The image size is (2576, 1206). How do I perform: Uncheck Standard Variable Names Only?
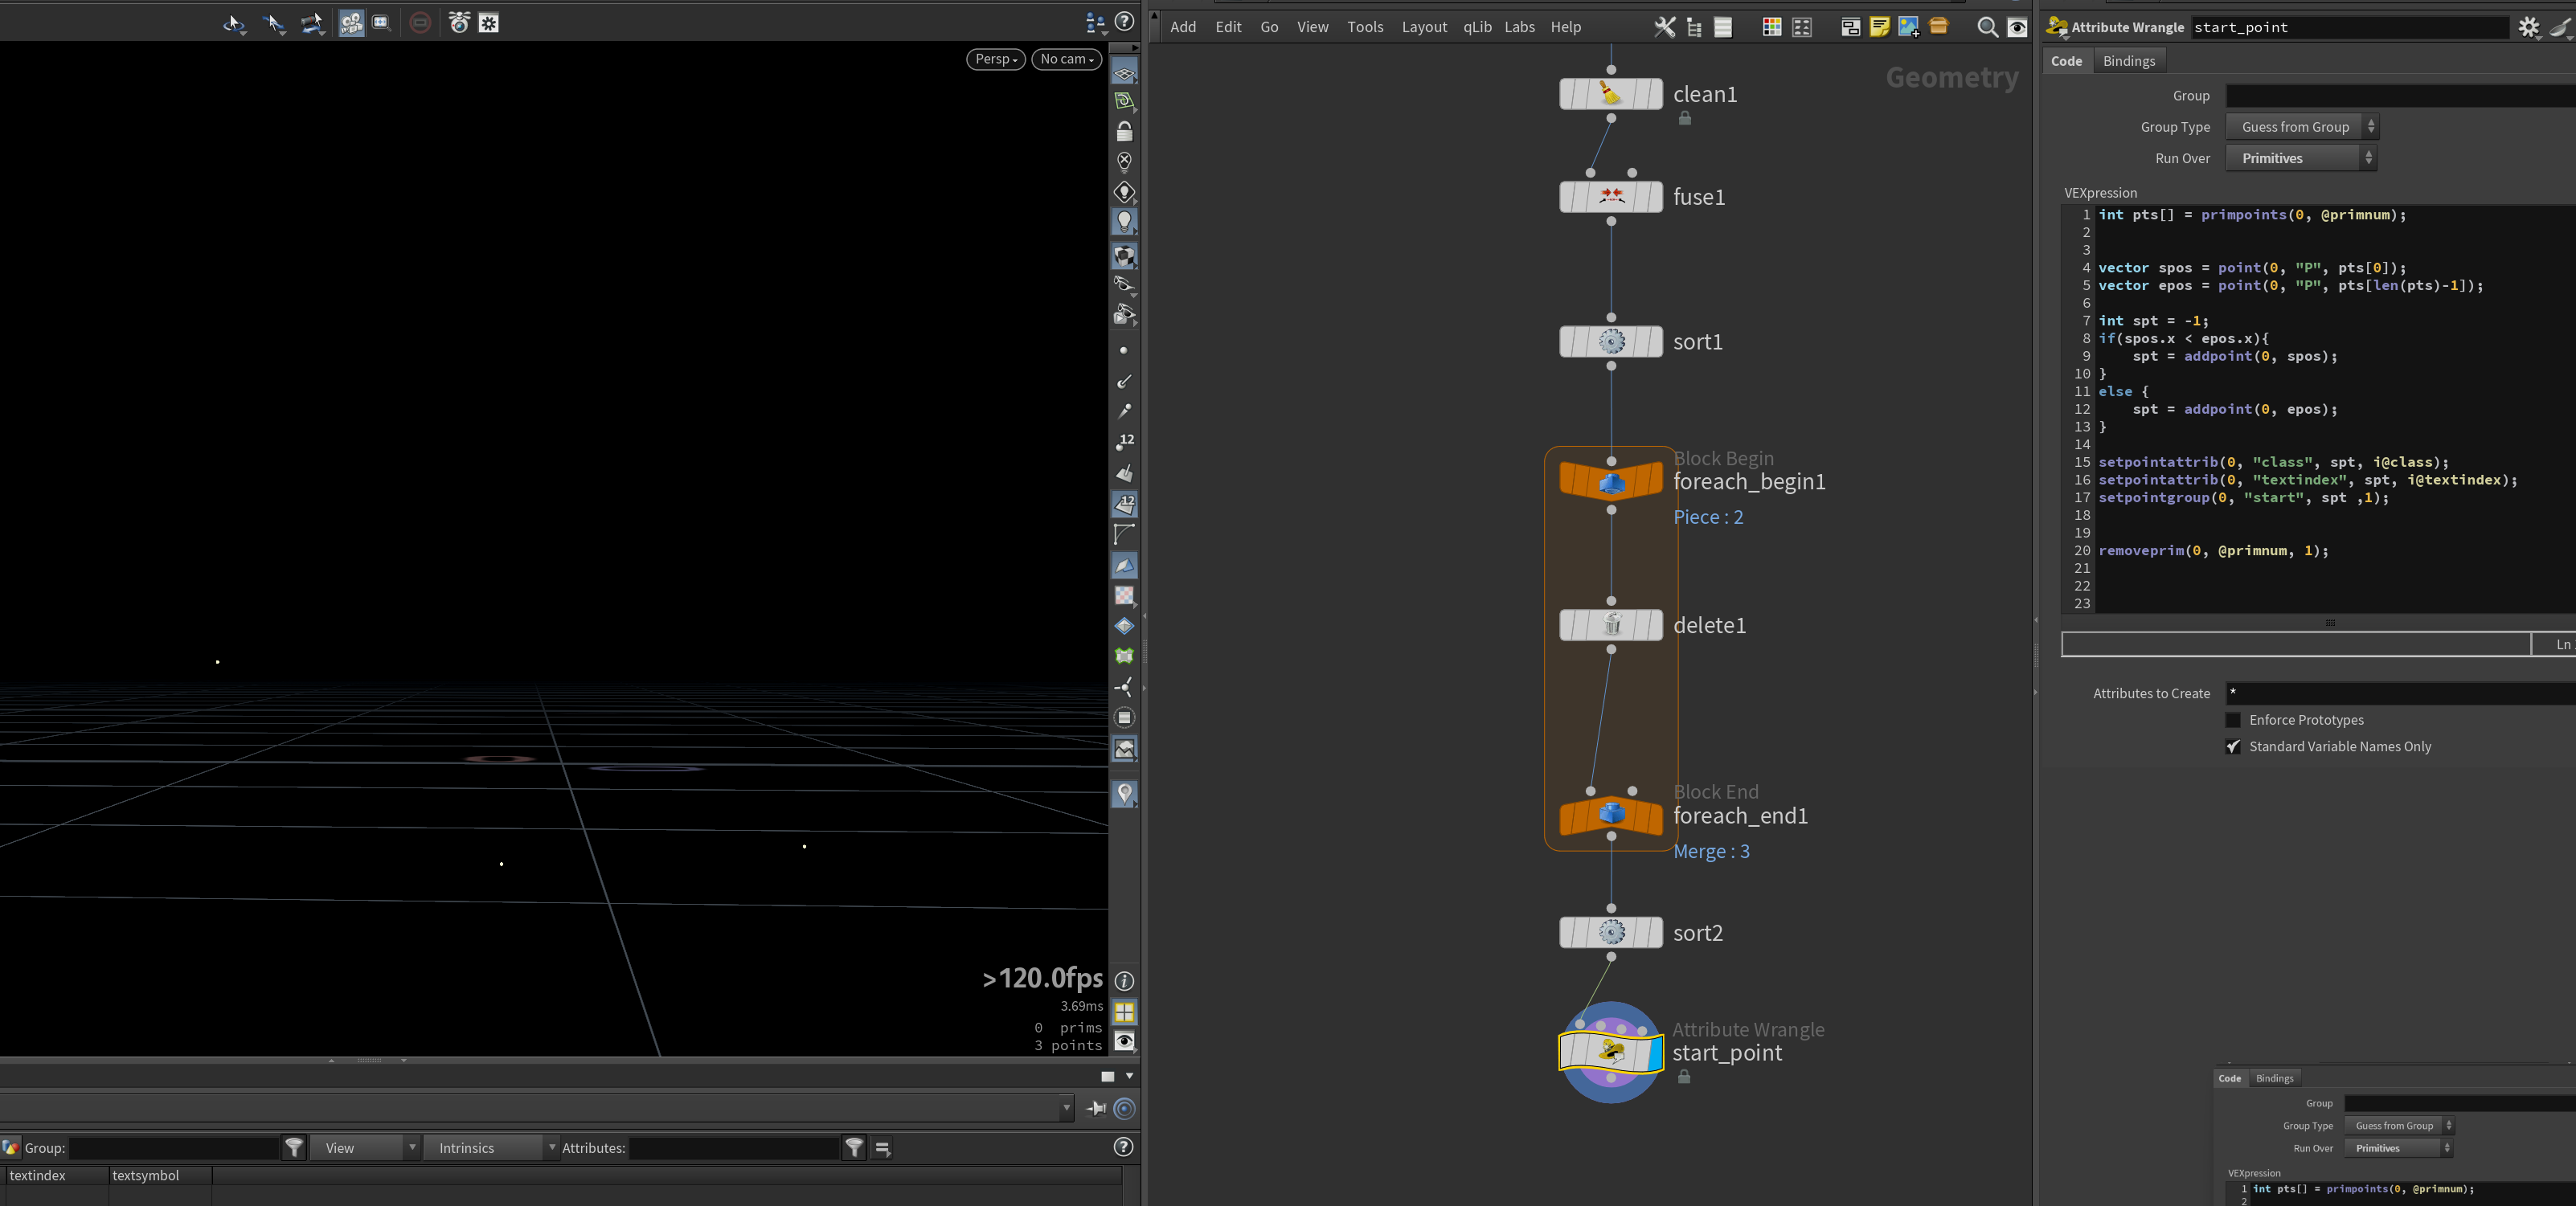pyautogui.click(x=2233, y=747)
